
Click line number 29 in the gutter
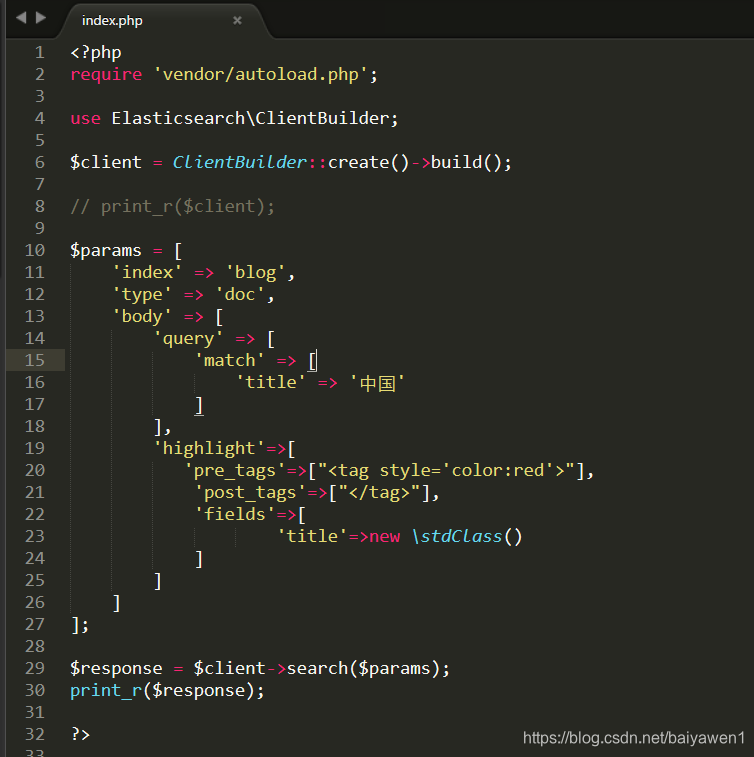pyautogui.click(x=35, y=668)
